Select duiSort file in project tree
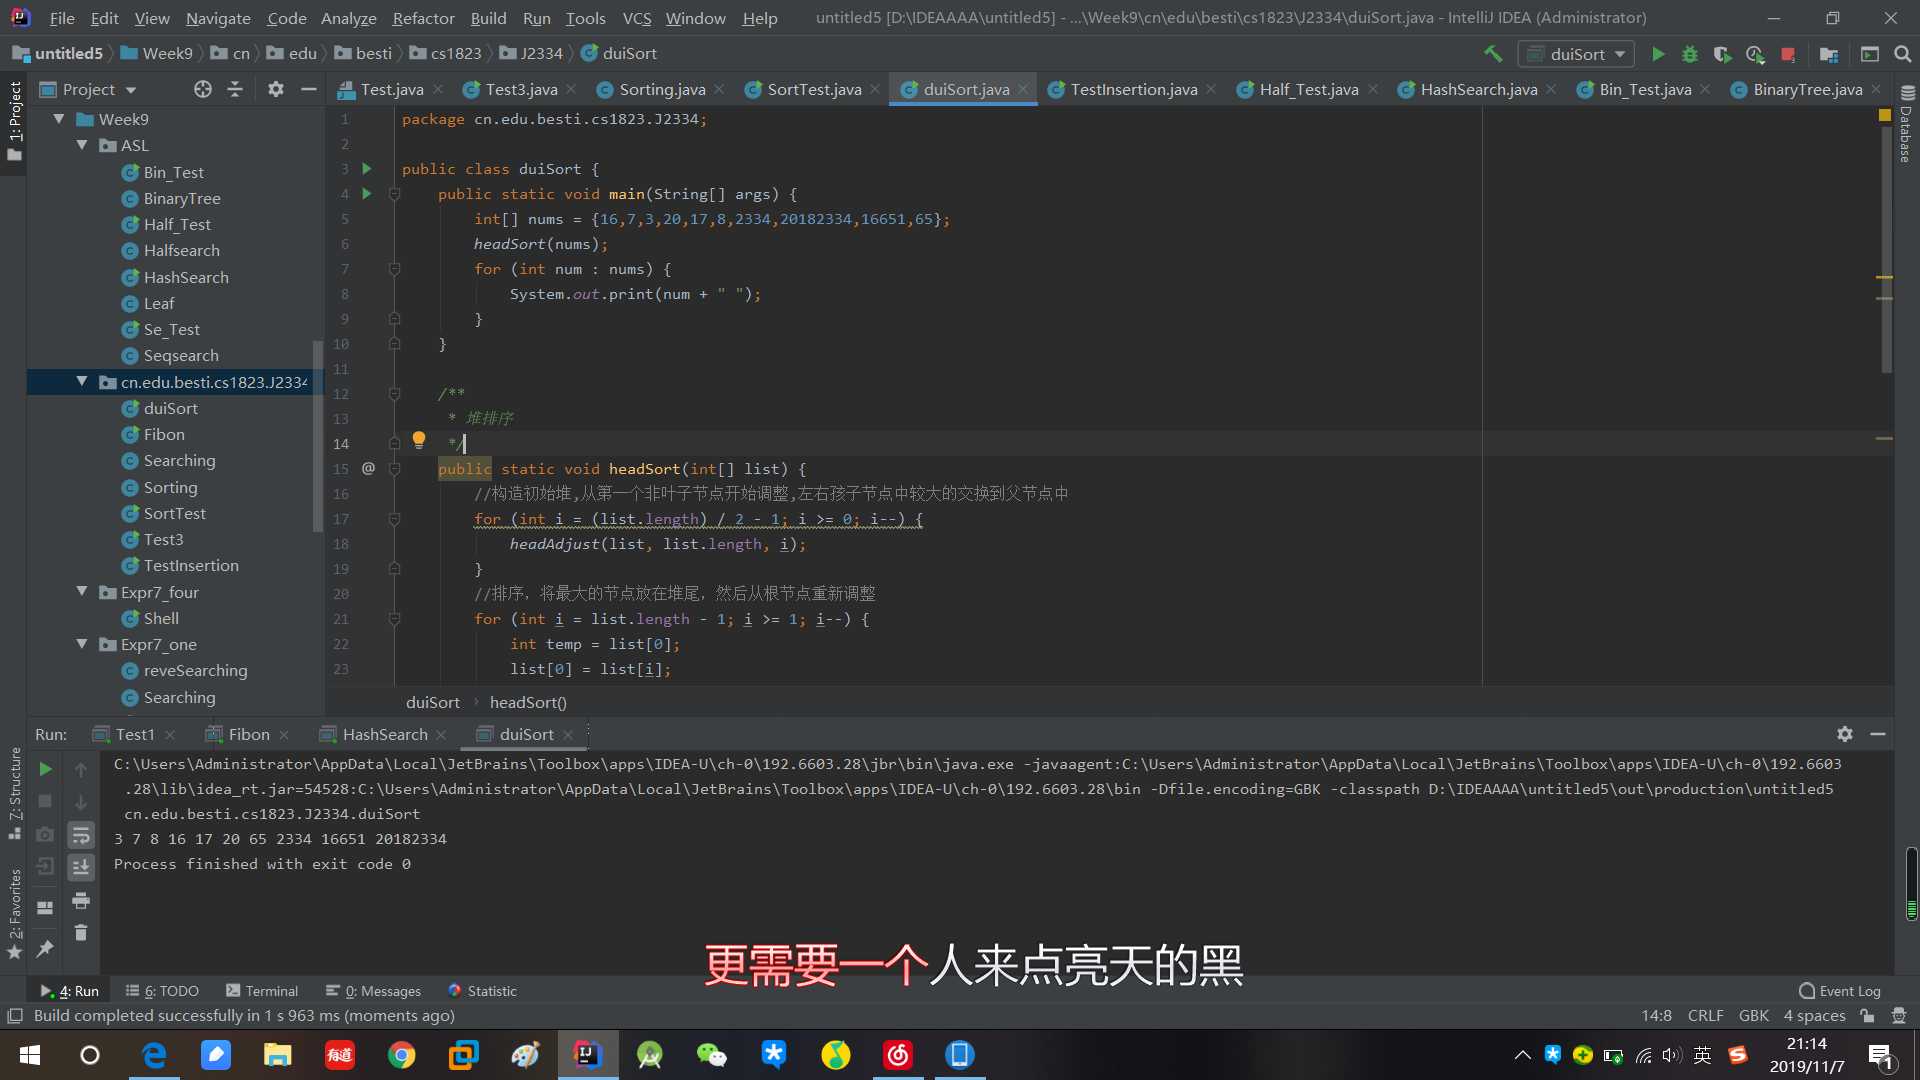This screenshot has height=1080, width=1920. (x=170, y=407)
